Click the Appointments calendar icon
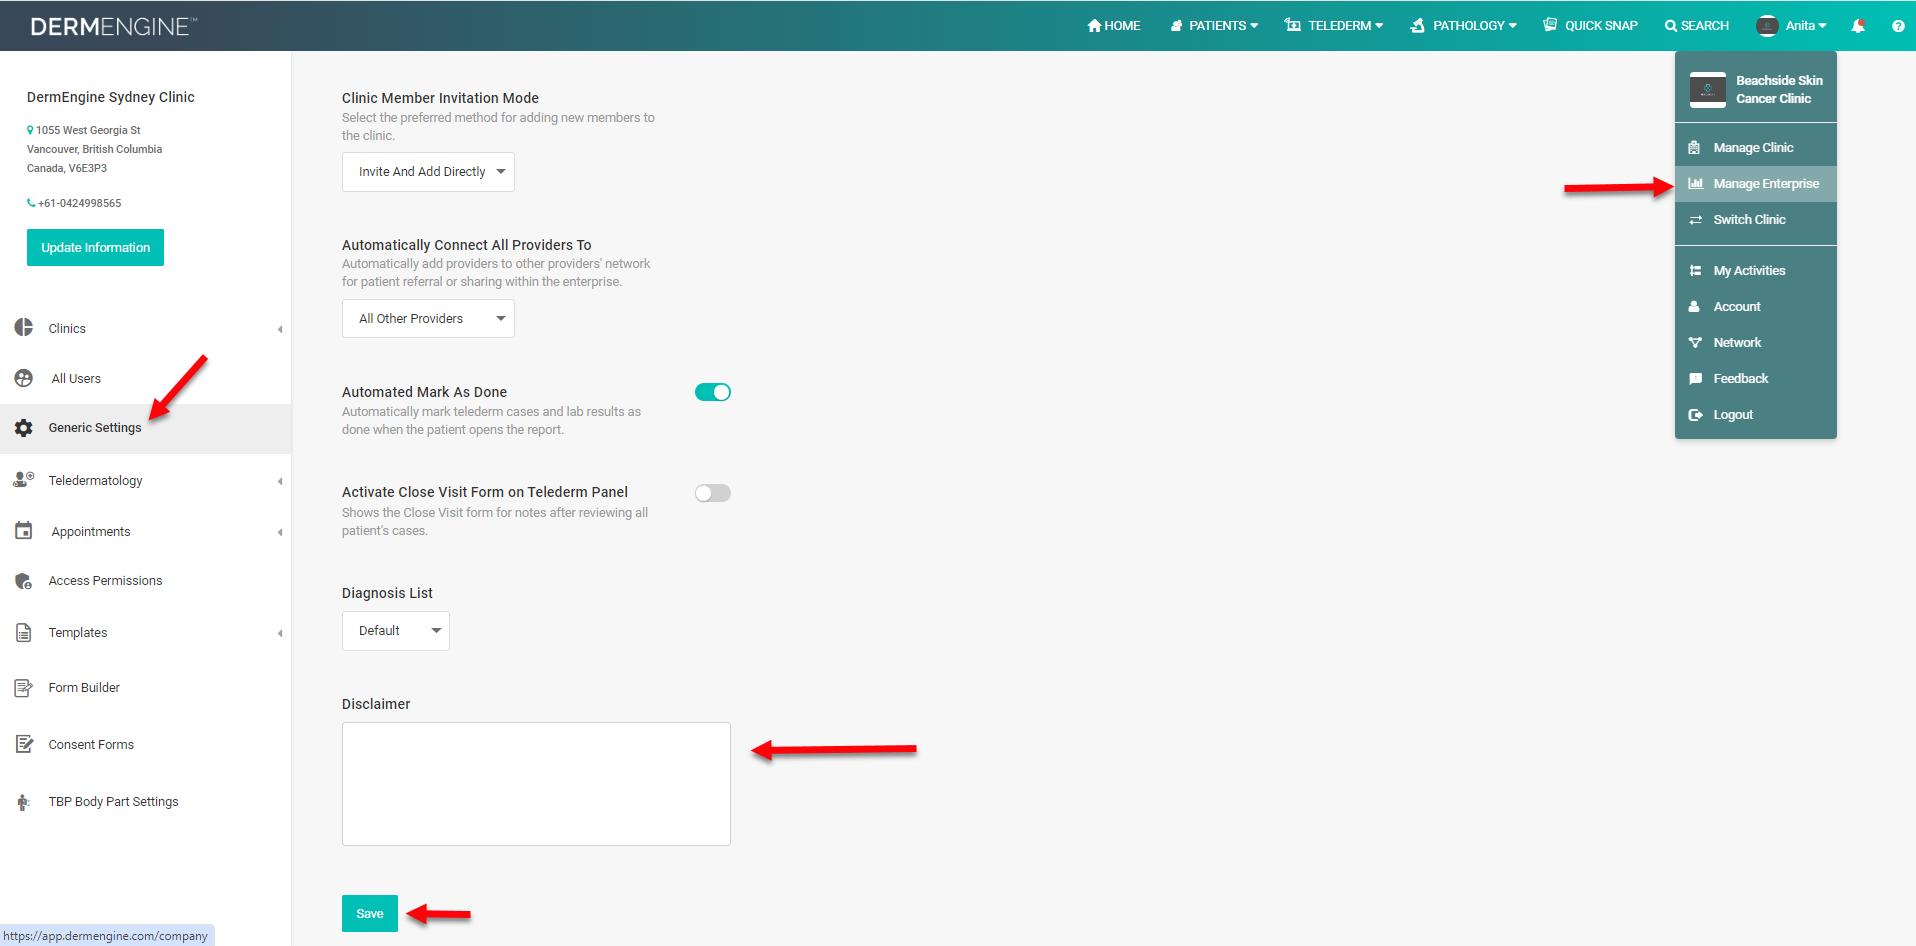The image size is (1916, 946). coord(24,531)
